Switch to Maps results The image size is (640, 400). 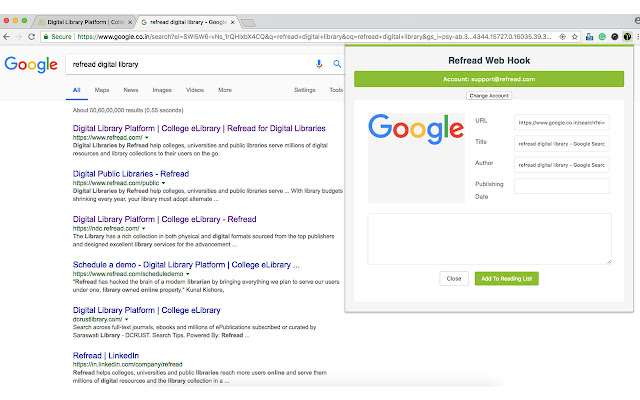[102, 90]
